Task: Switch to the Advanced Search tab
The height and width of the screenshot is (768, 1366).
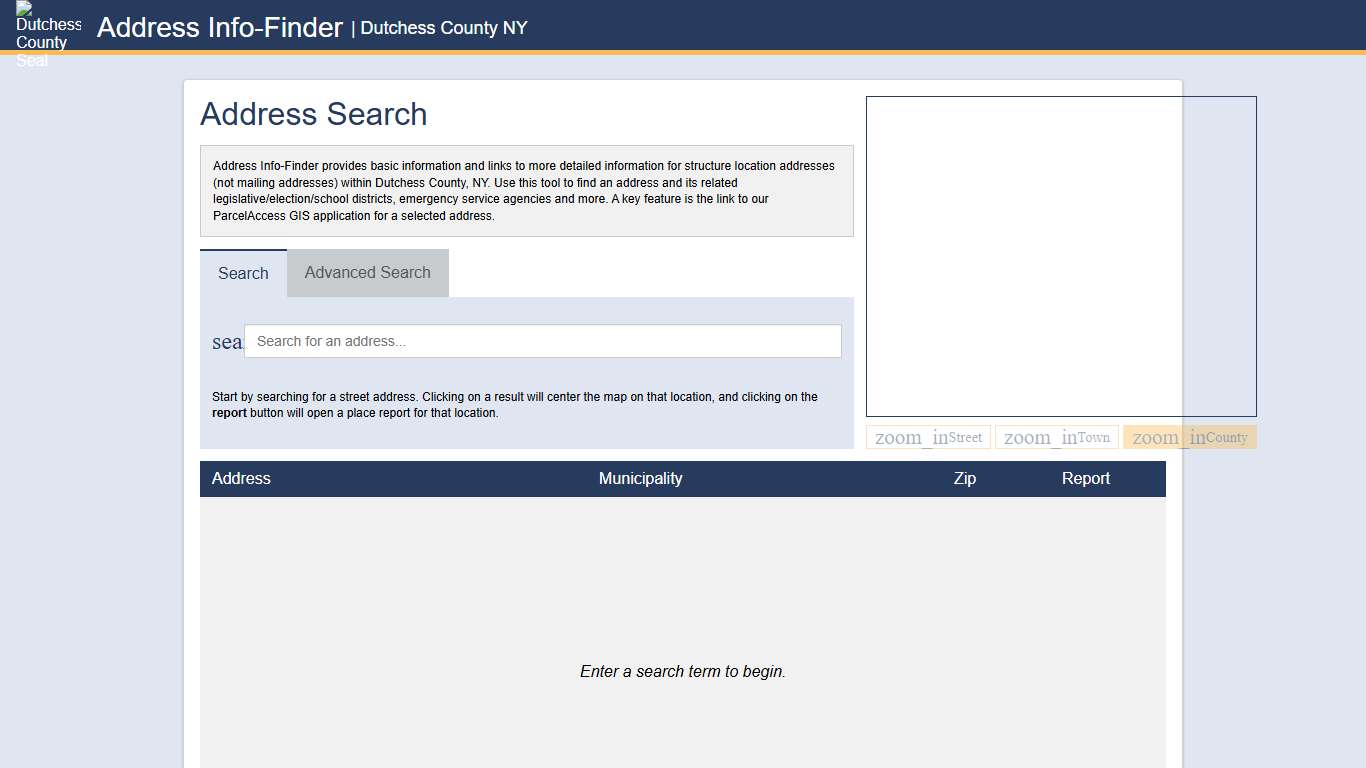Action: [x=367, y=272]
